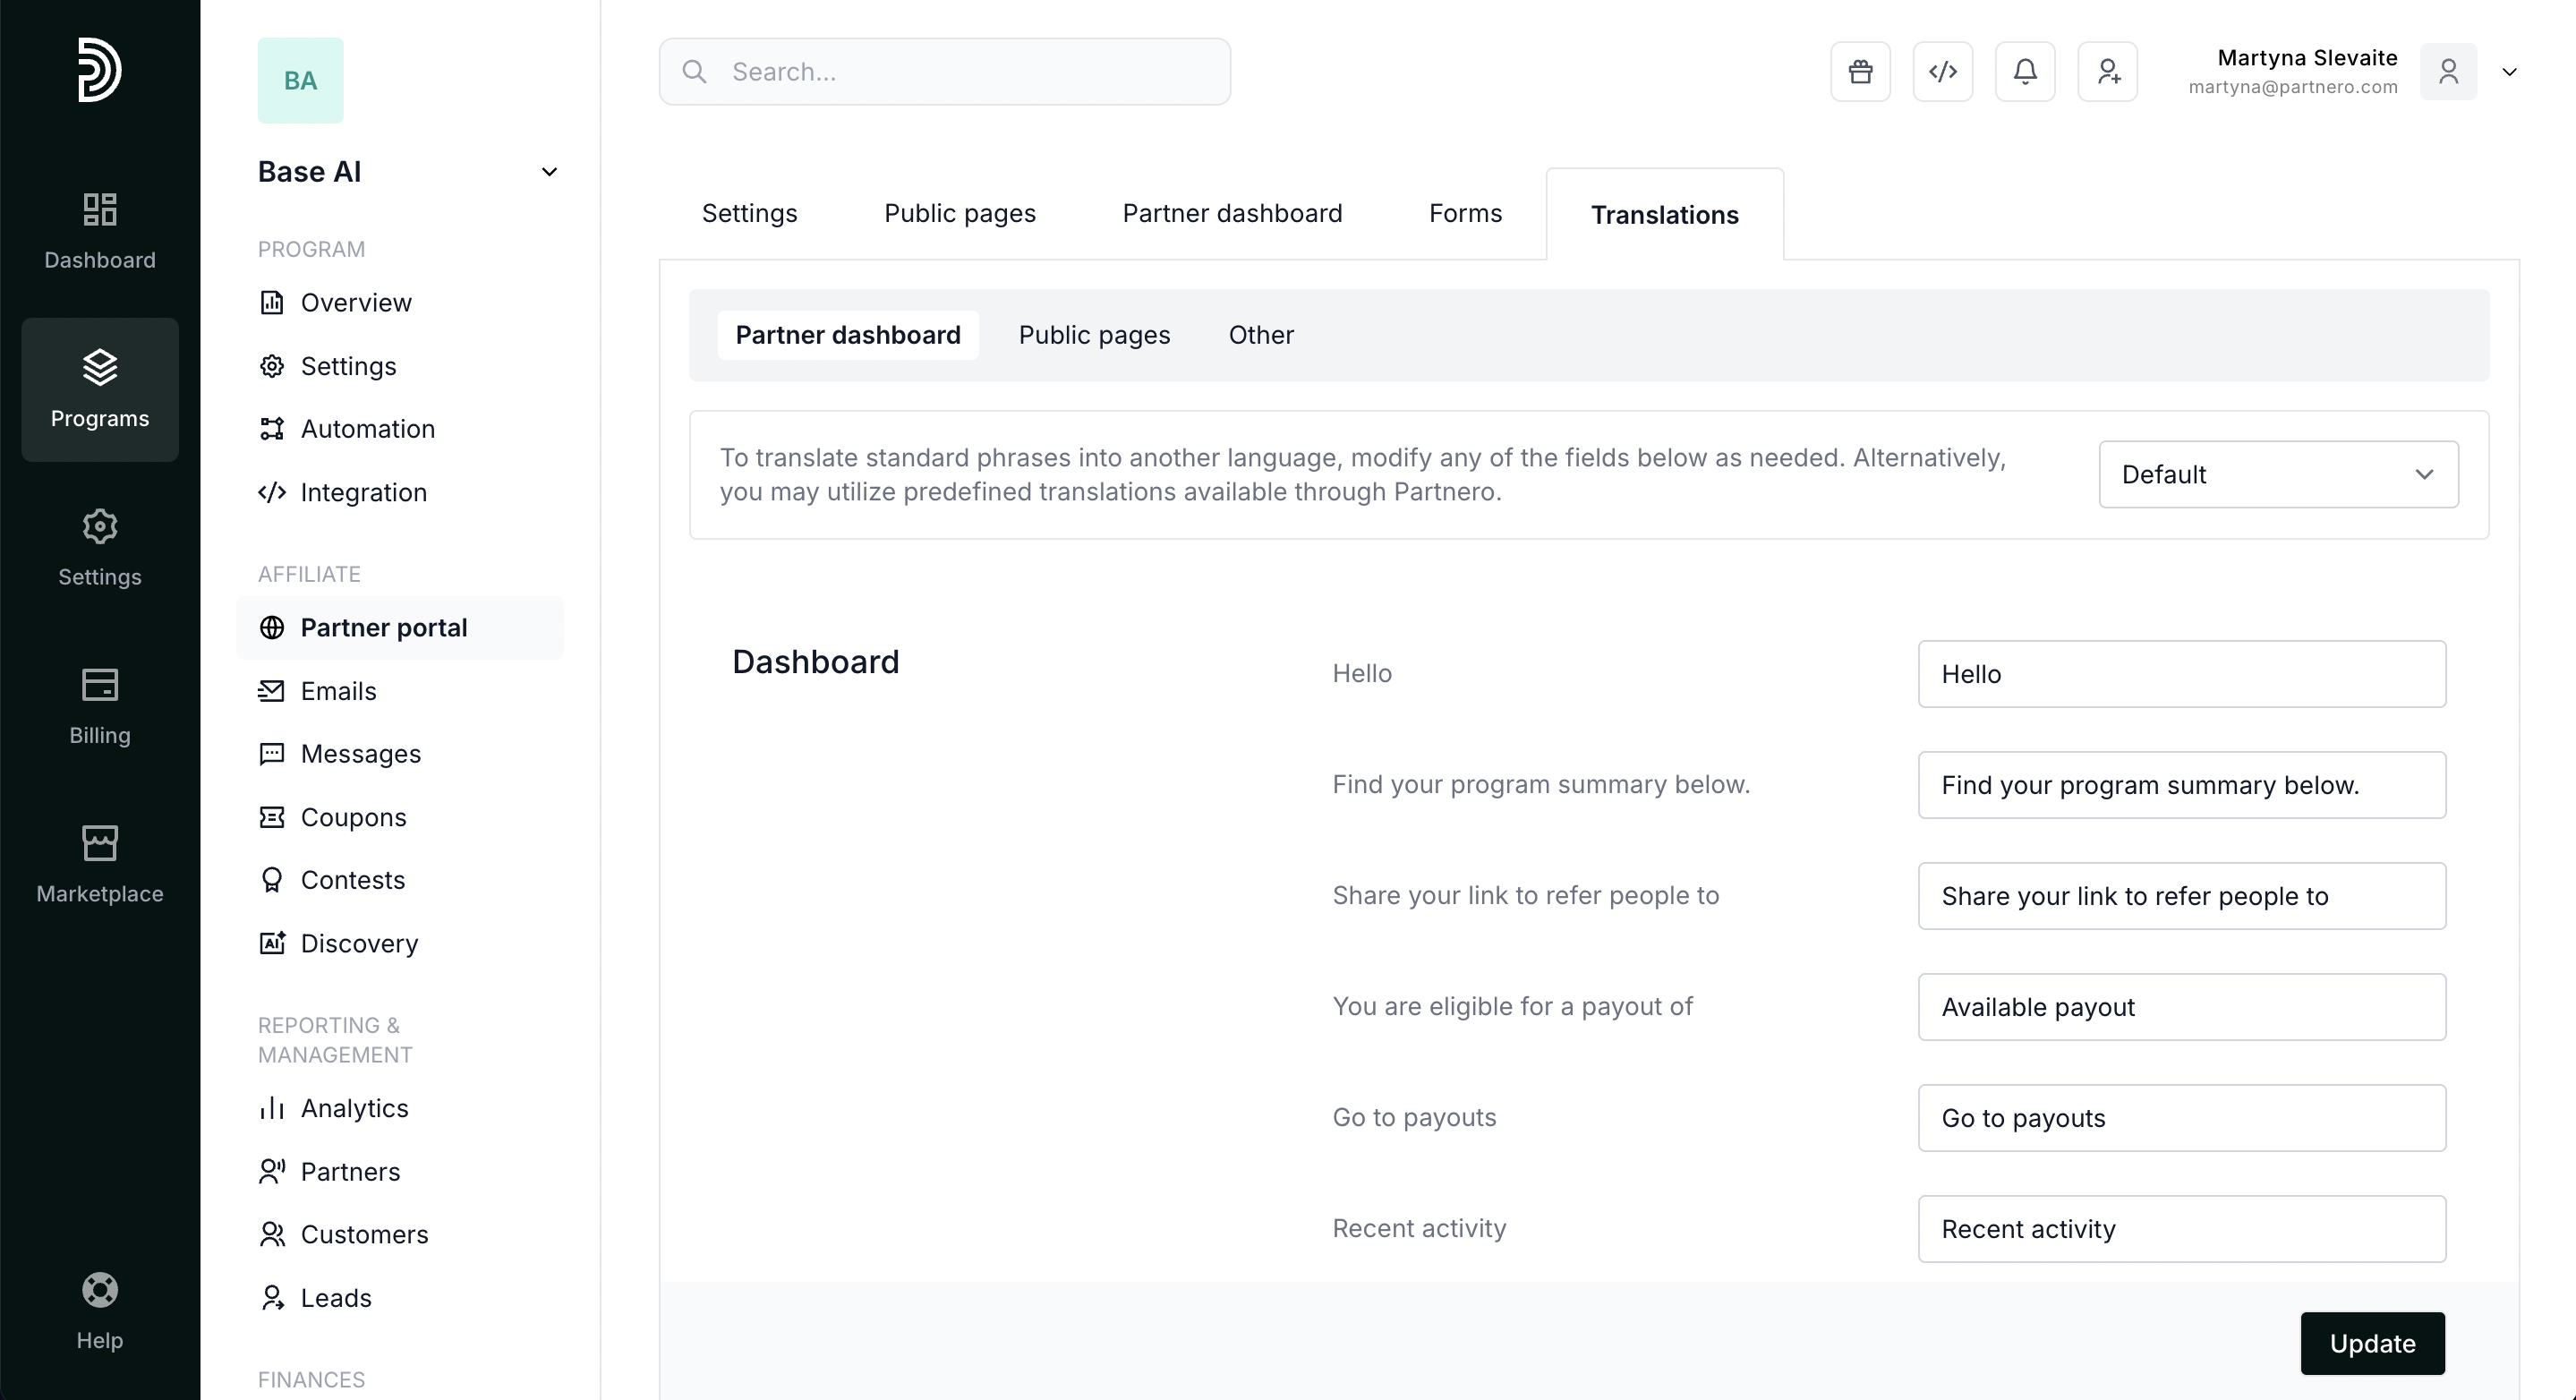Expand the user account menu chevron
This screenshot has width=2576, height=1400.
(2508, 72)
